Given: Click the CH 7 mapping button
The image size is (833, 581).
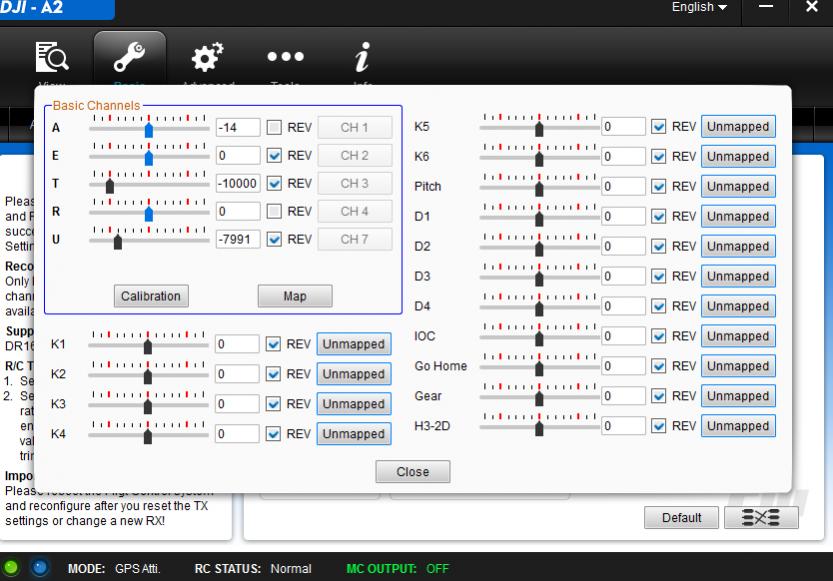Looking at the screenshot, I should click(355, 239).
